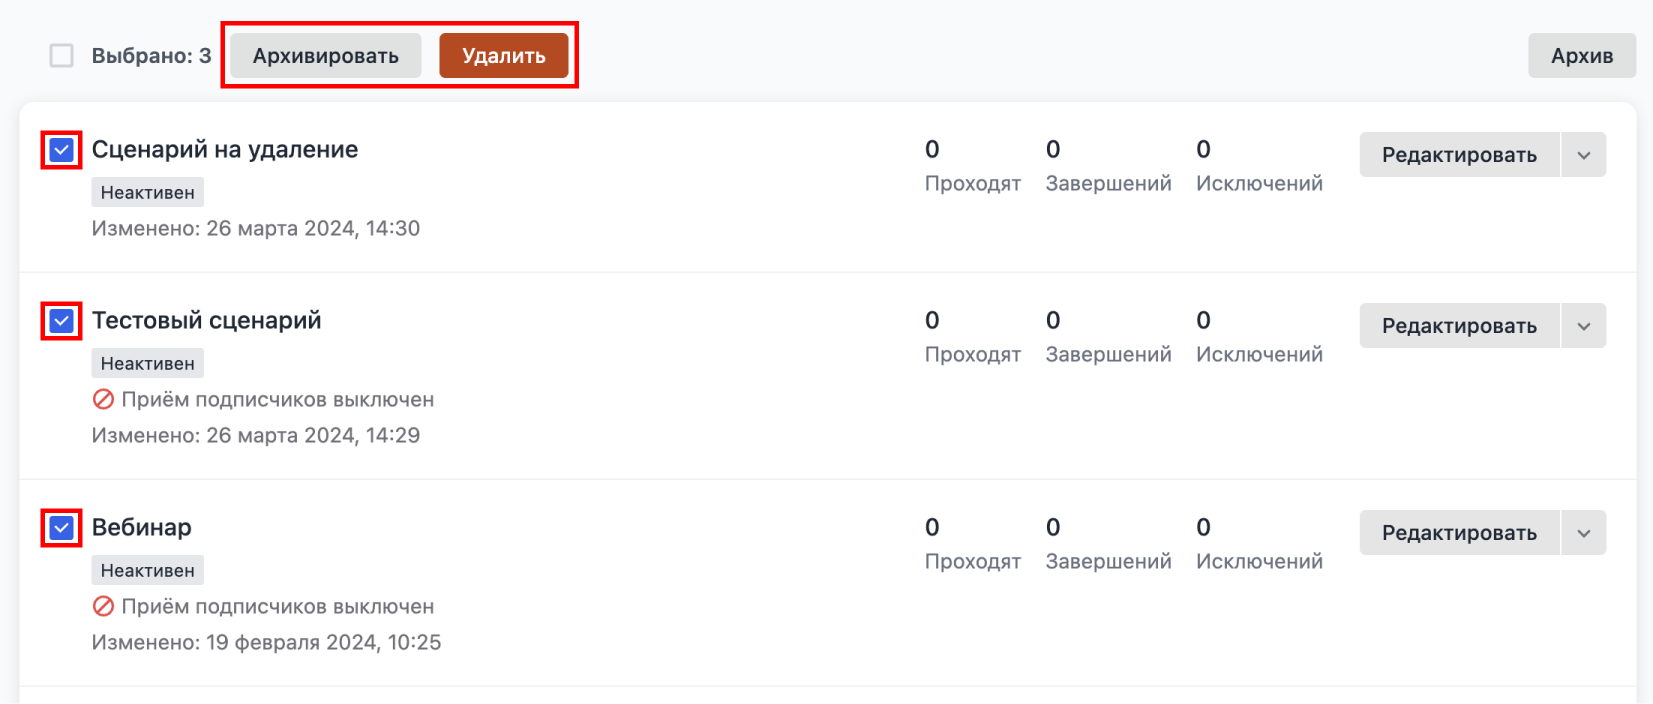Click the Архивировать button
The width and height of the screenshot is (1653, 704).
(x=323, y=56)
